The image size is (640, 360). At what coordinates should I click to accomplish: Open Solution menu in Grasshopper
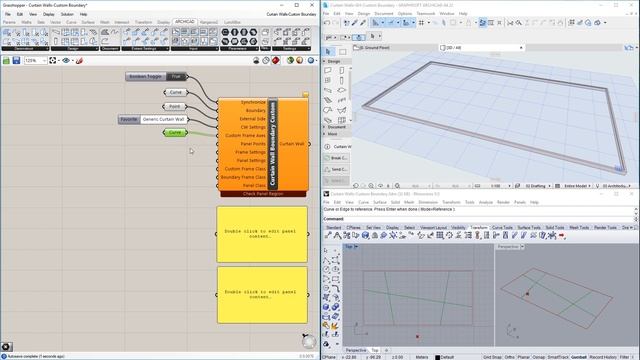point(67,14)
